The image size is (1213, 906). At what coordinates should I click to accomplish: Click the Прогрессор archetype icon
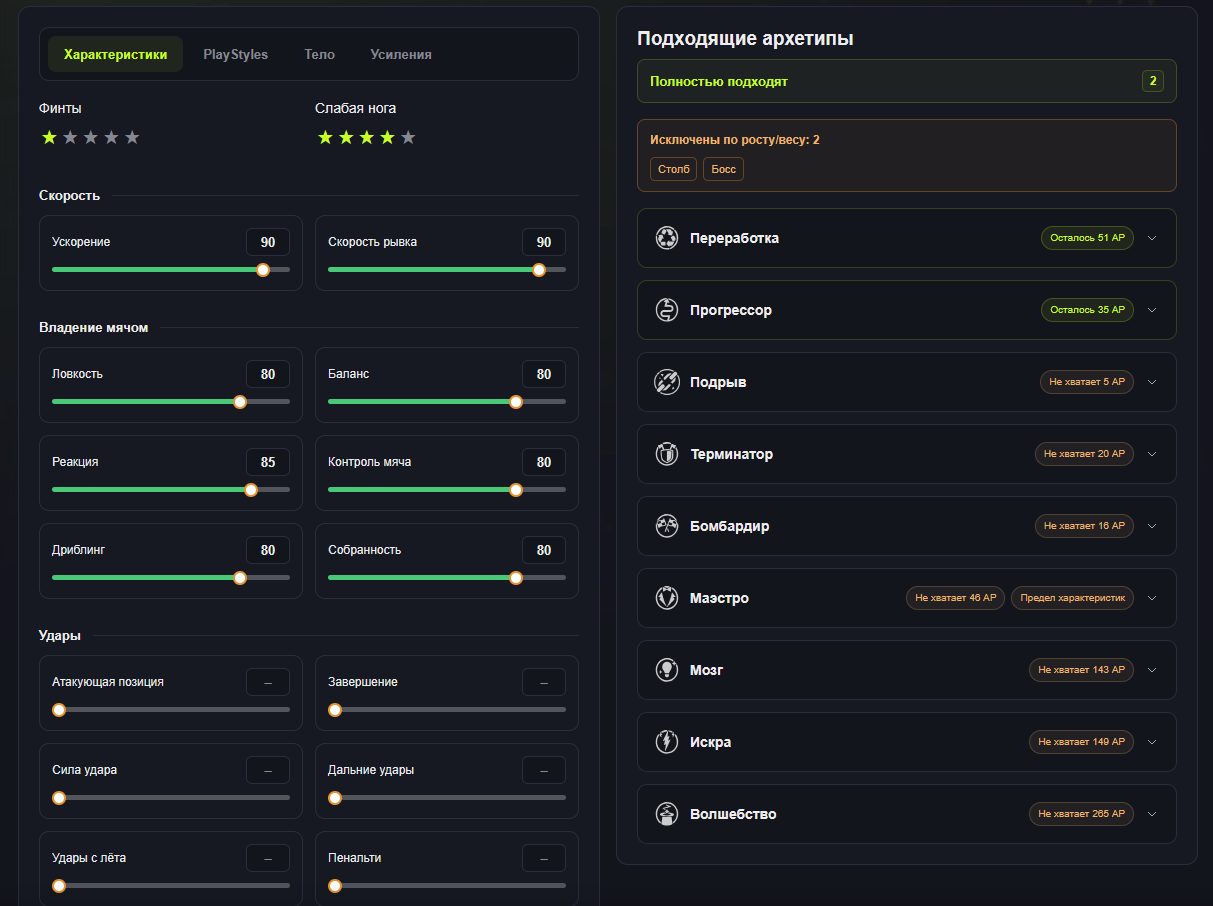click(667, 310)
